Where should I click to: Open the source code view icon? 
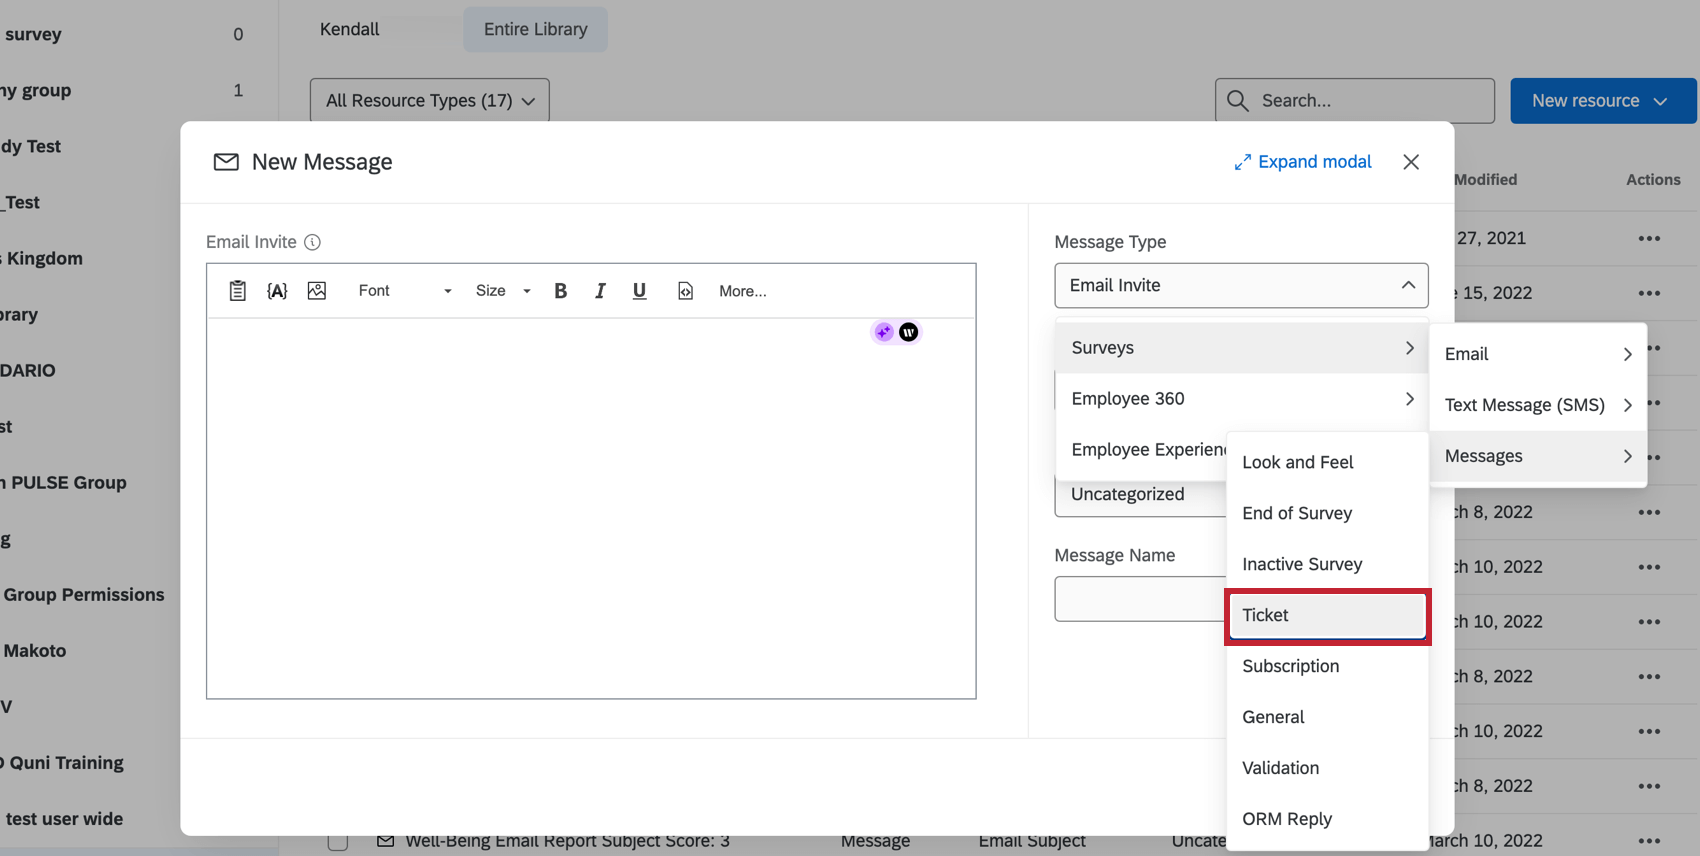point(685,291)
